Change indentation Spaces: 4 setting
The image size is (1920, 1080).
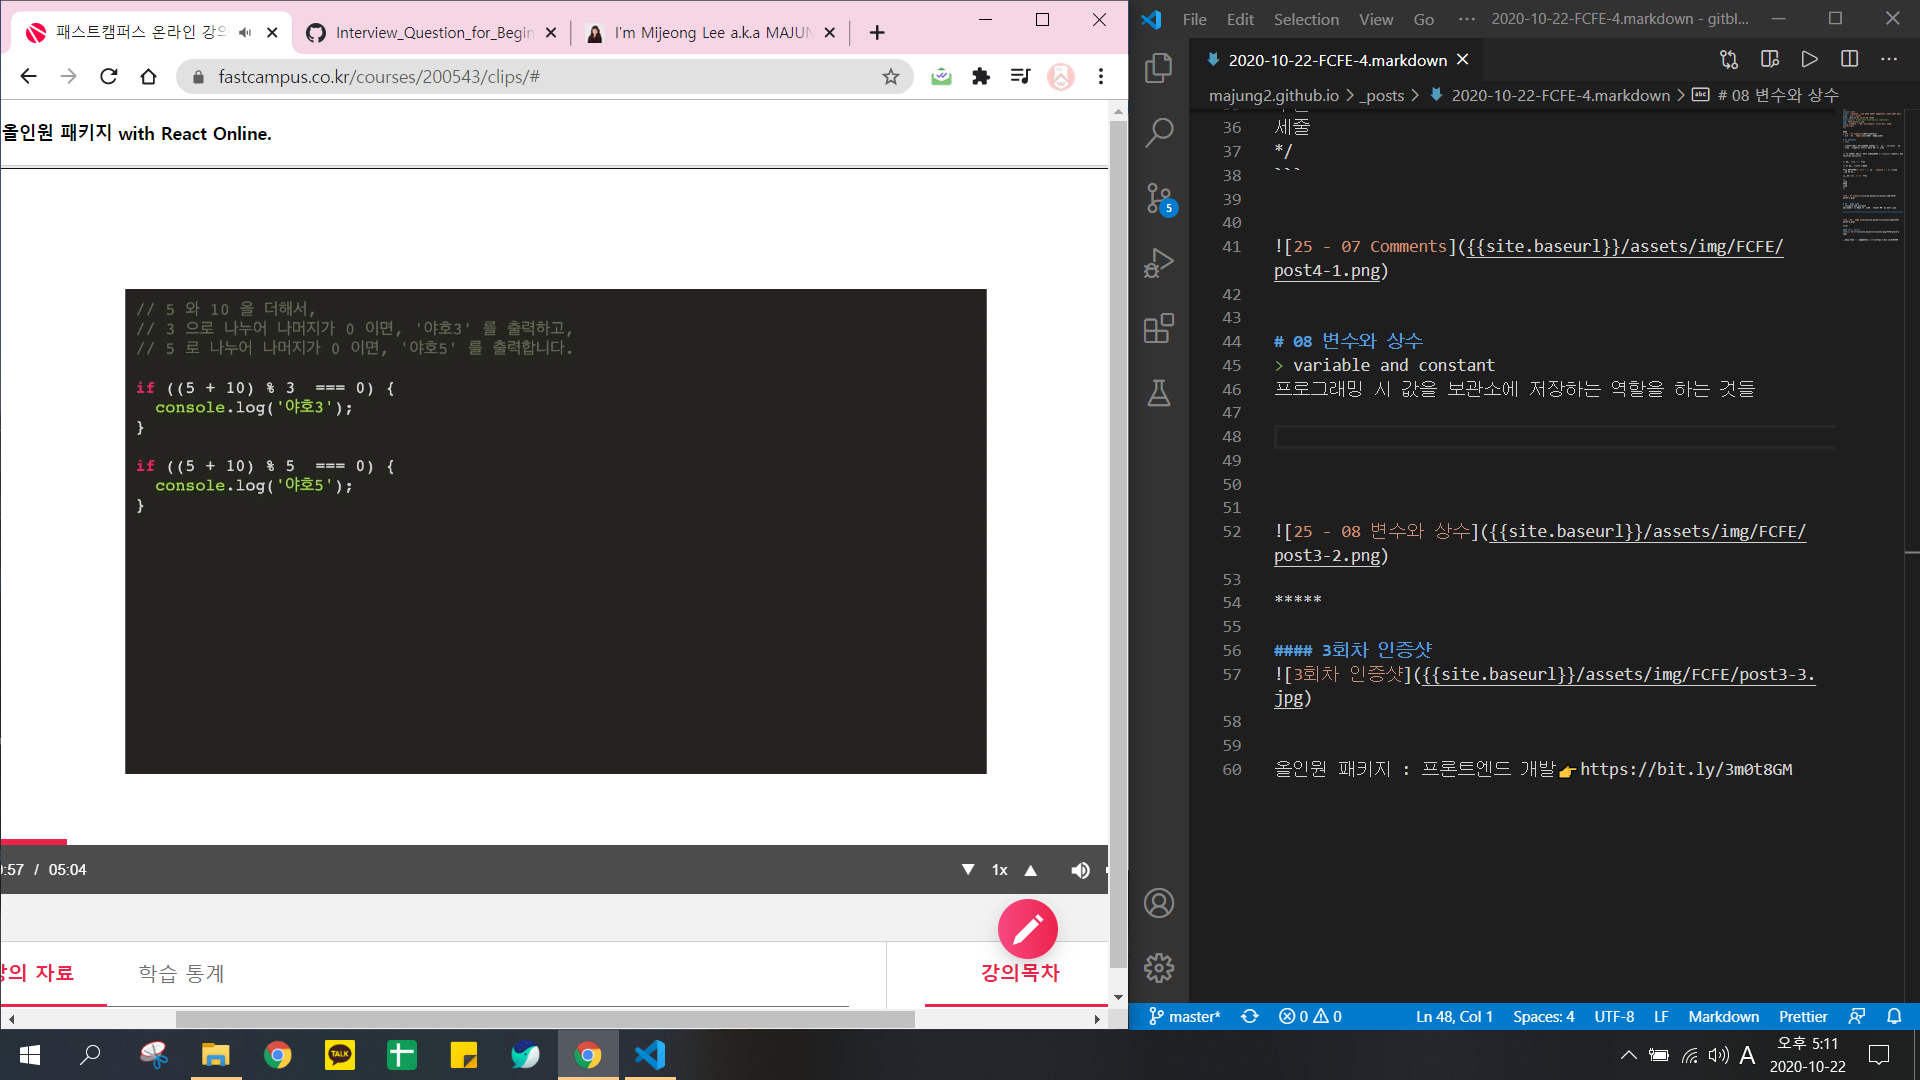(1543, 1016)
